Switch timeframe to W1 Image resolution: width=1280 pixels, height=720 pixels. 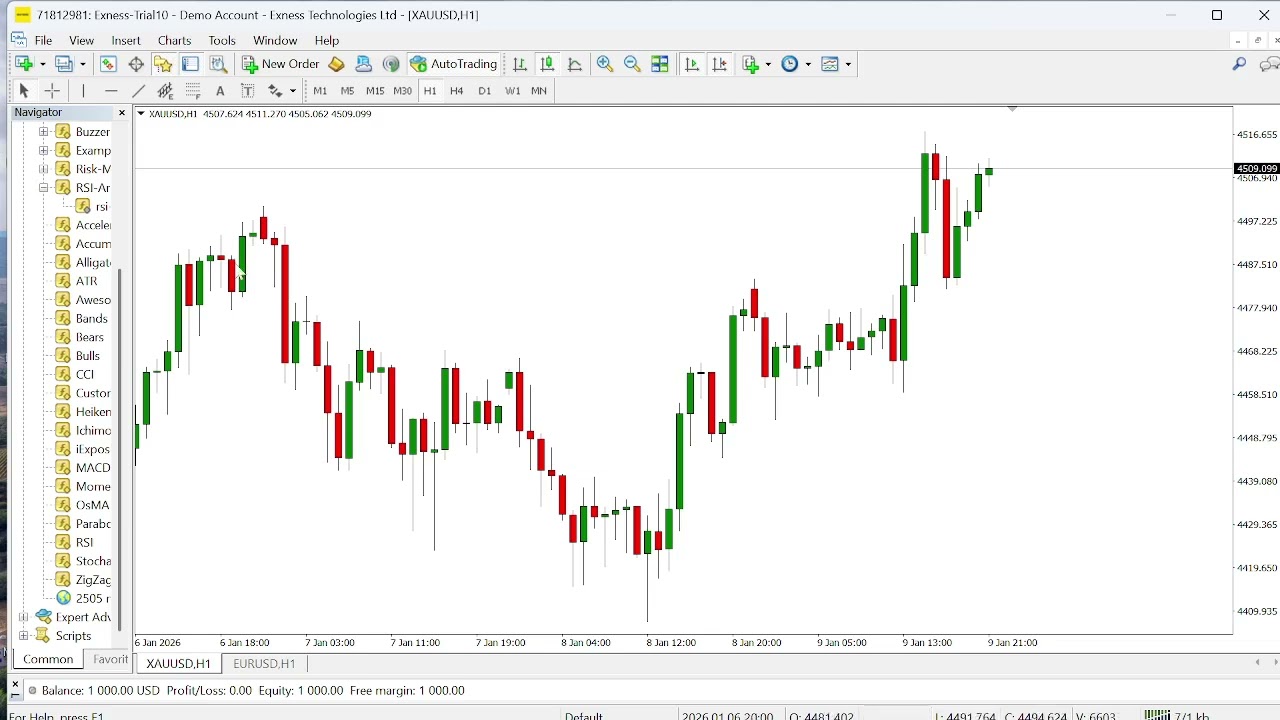(x=512, y=91)
